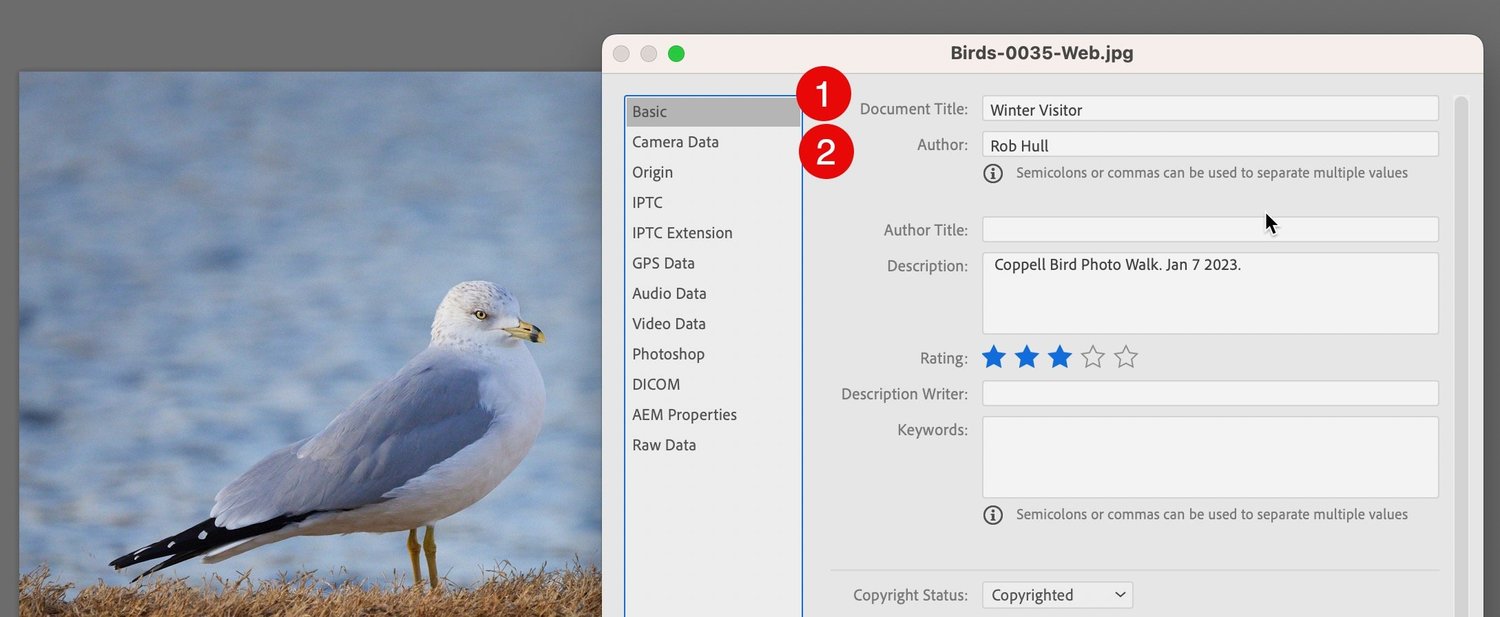Open the Copyright Status dropdown
The image size is (1500, 617).
point(1057,594)
